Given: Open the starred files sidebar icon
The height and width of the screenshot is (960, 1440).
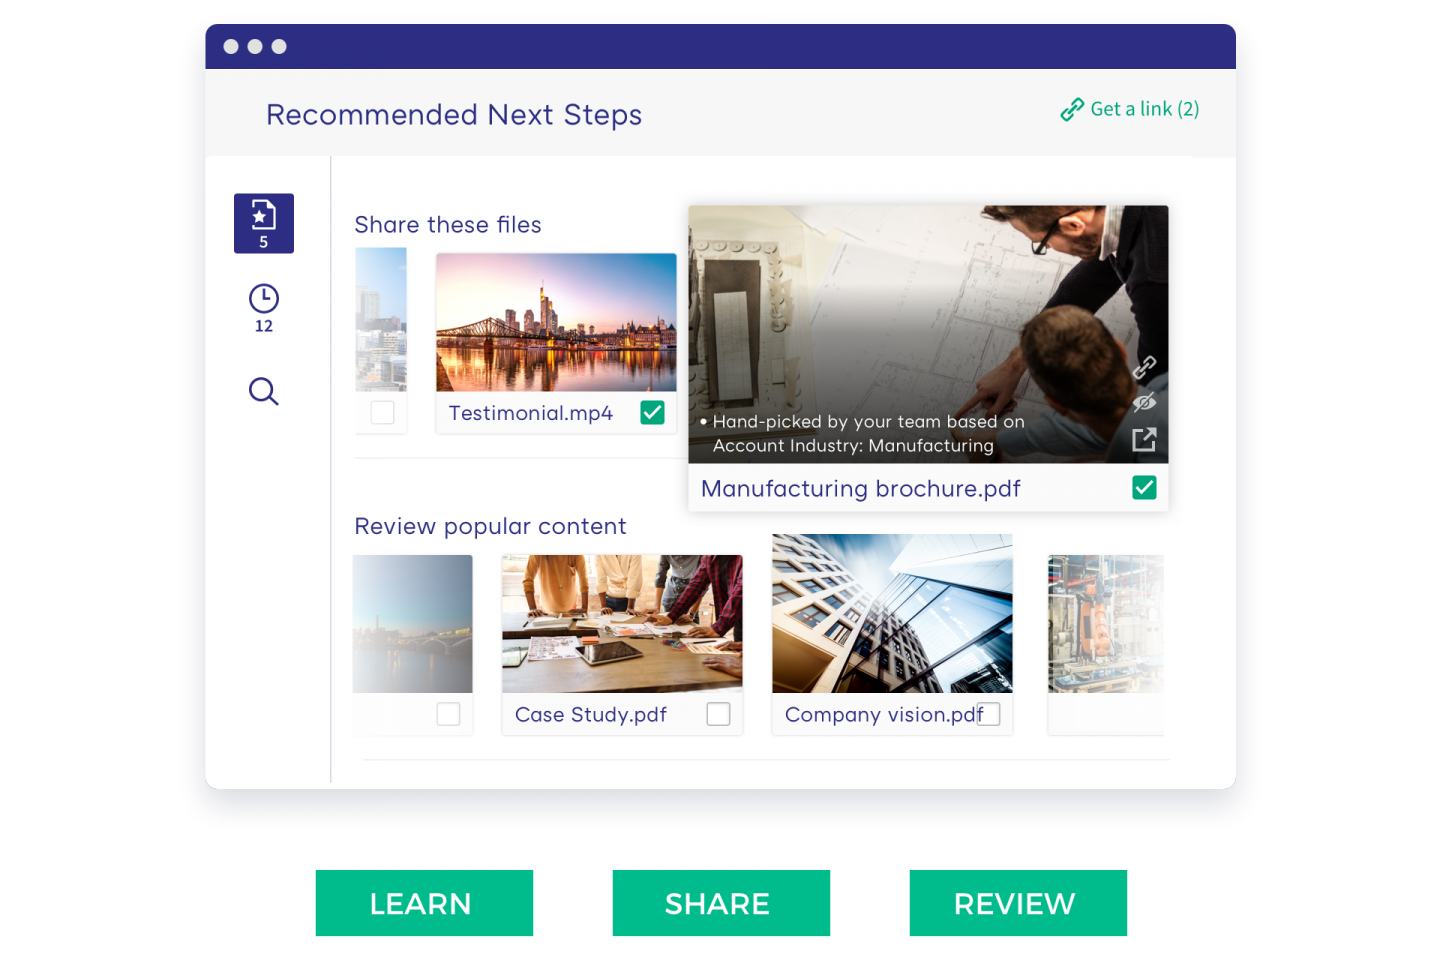Looking at the screenshot, I should [x=264, y=223].
